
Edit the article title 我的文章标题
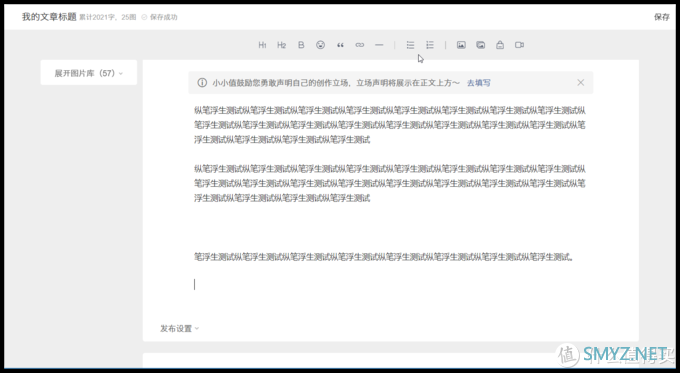click(49, 17)
